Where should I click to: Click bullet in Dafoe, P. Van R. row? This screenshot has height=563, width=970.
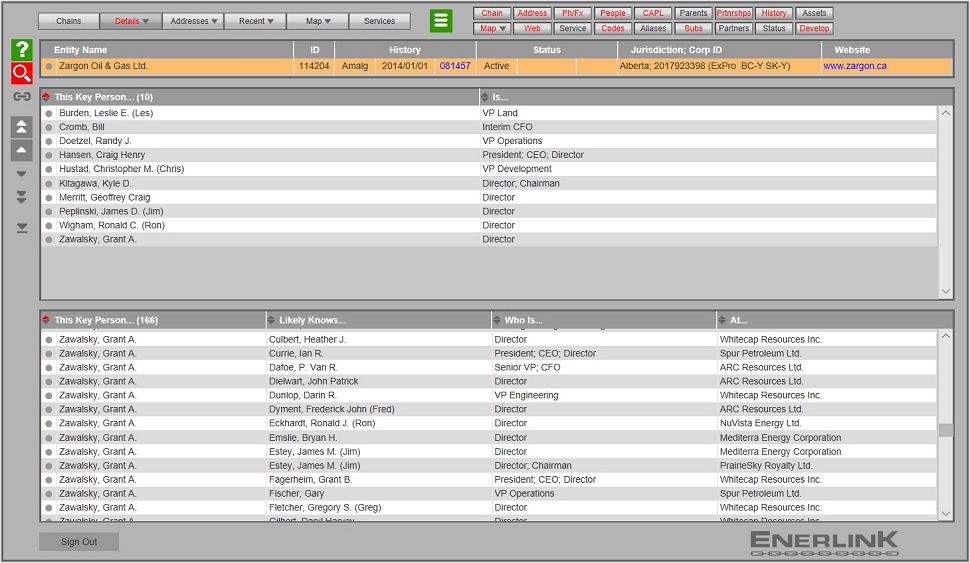pos(49,367)
